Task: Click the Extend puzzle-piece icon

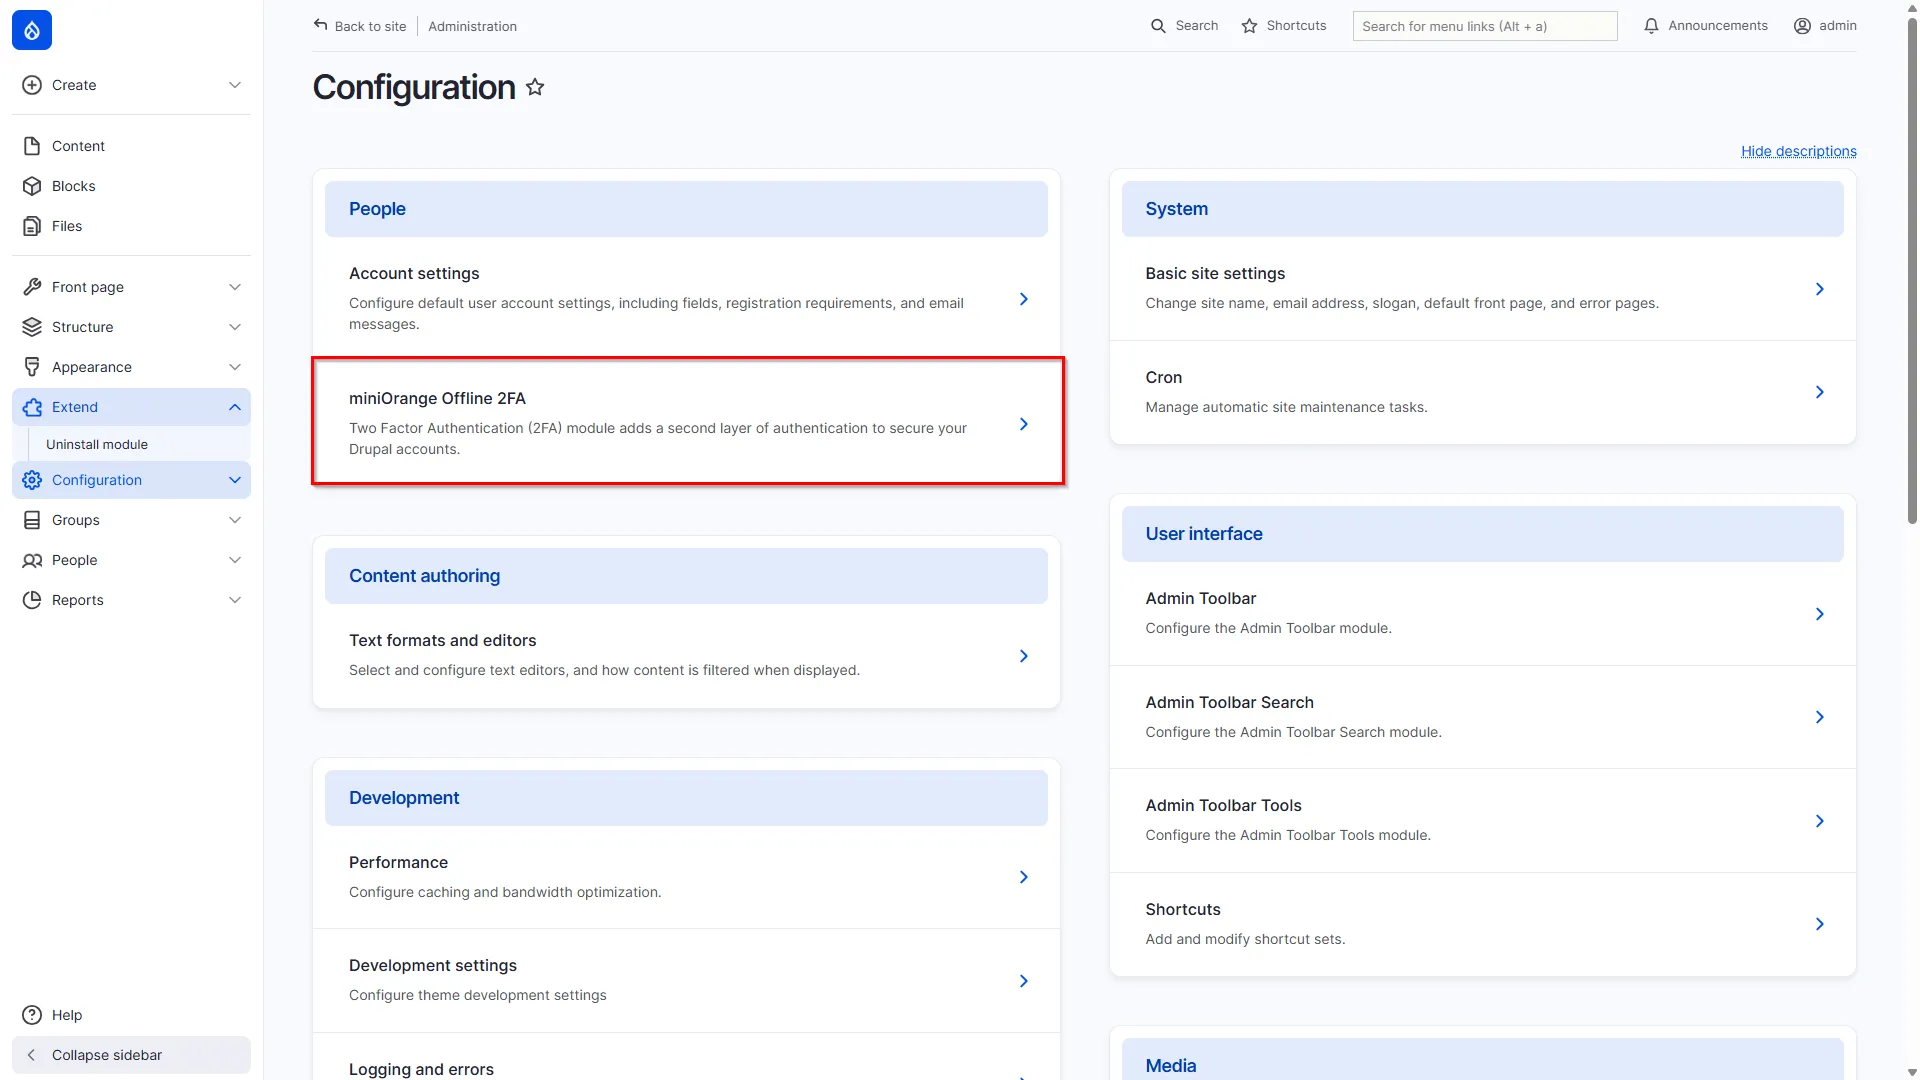Action: pyautogui.click(x=32, y=407)
